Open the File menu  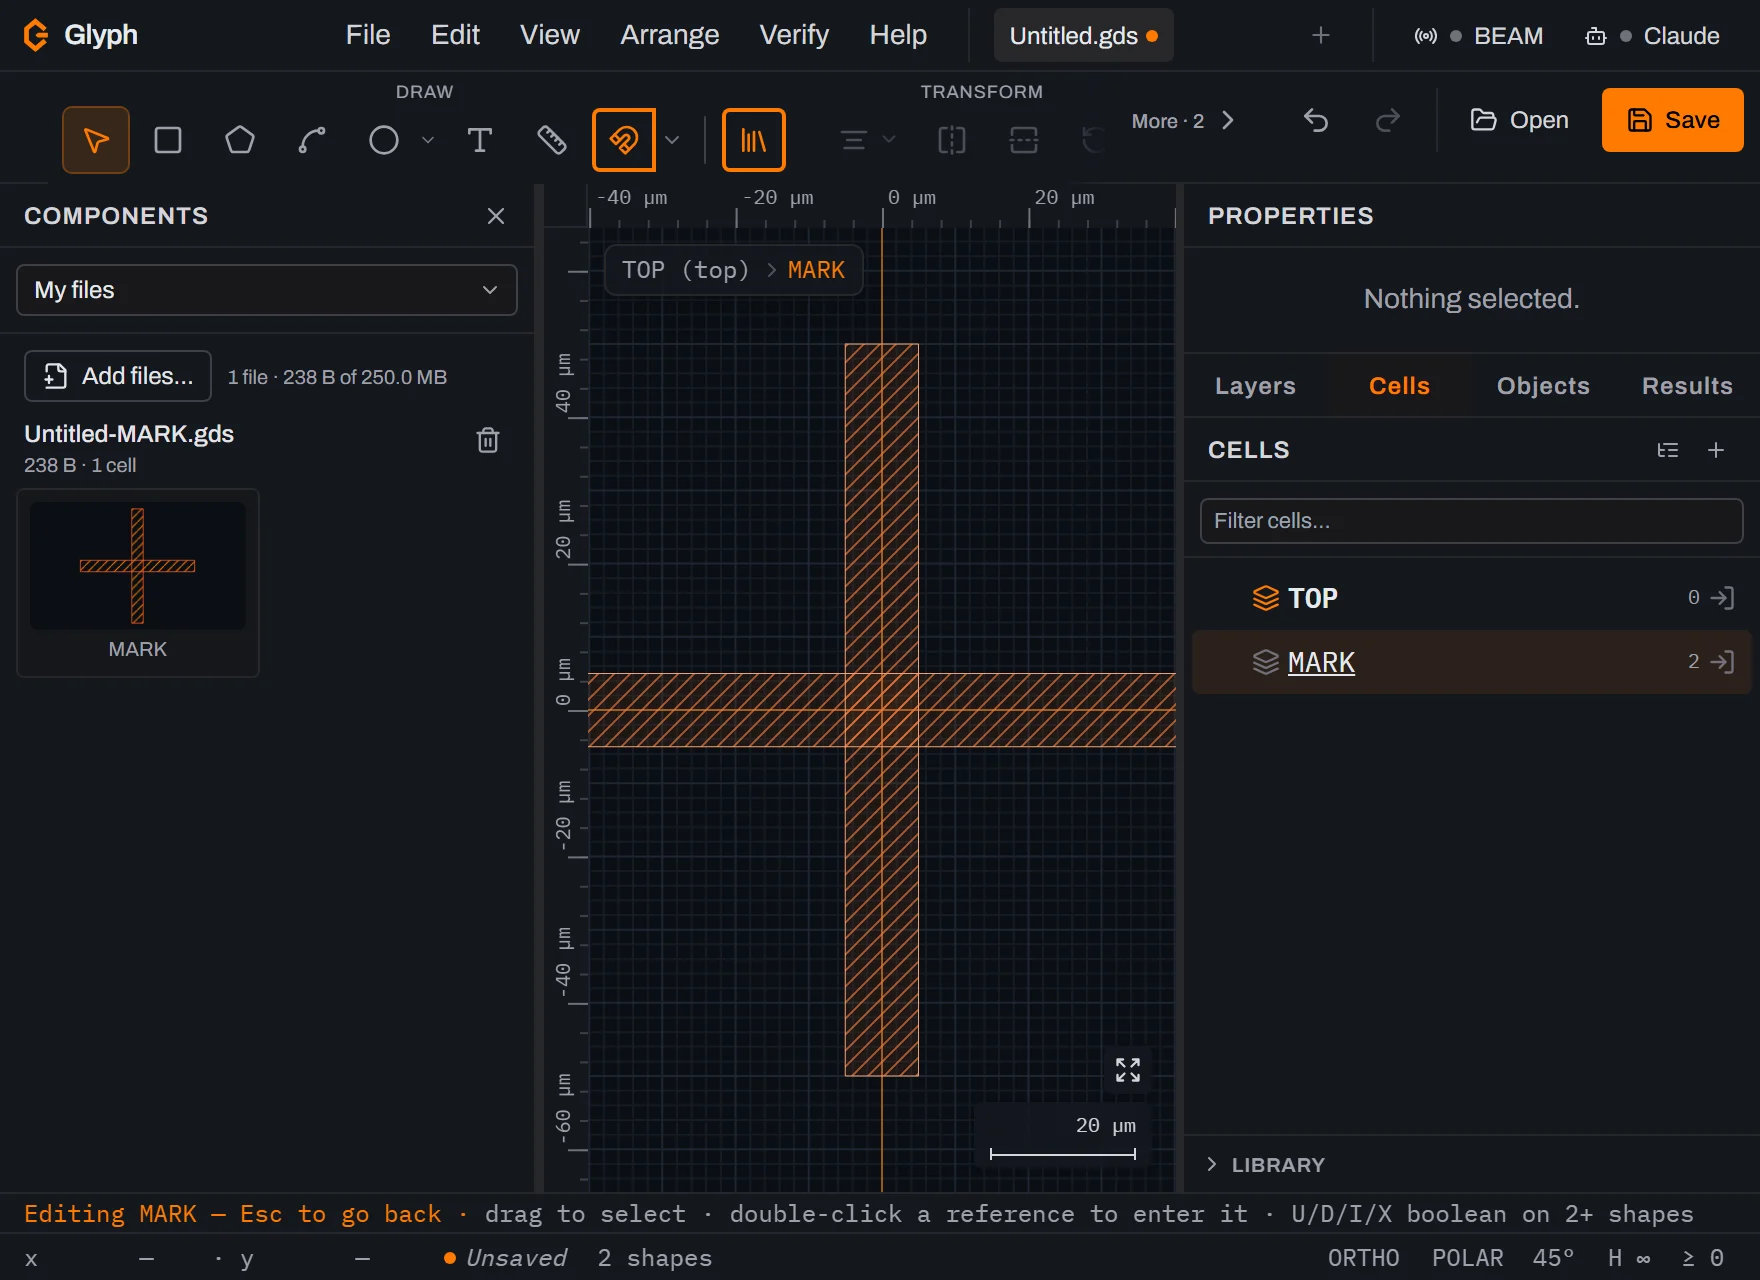point(368,35)
